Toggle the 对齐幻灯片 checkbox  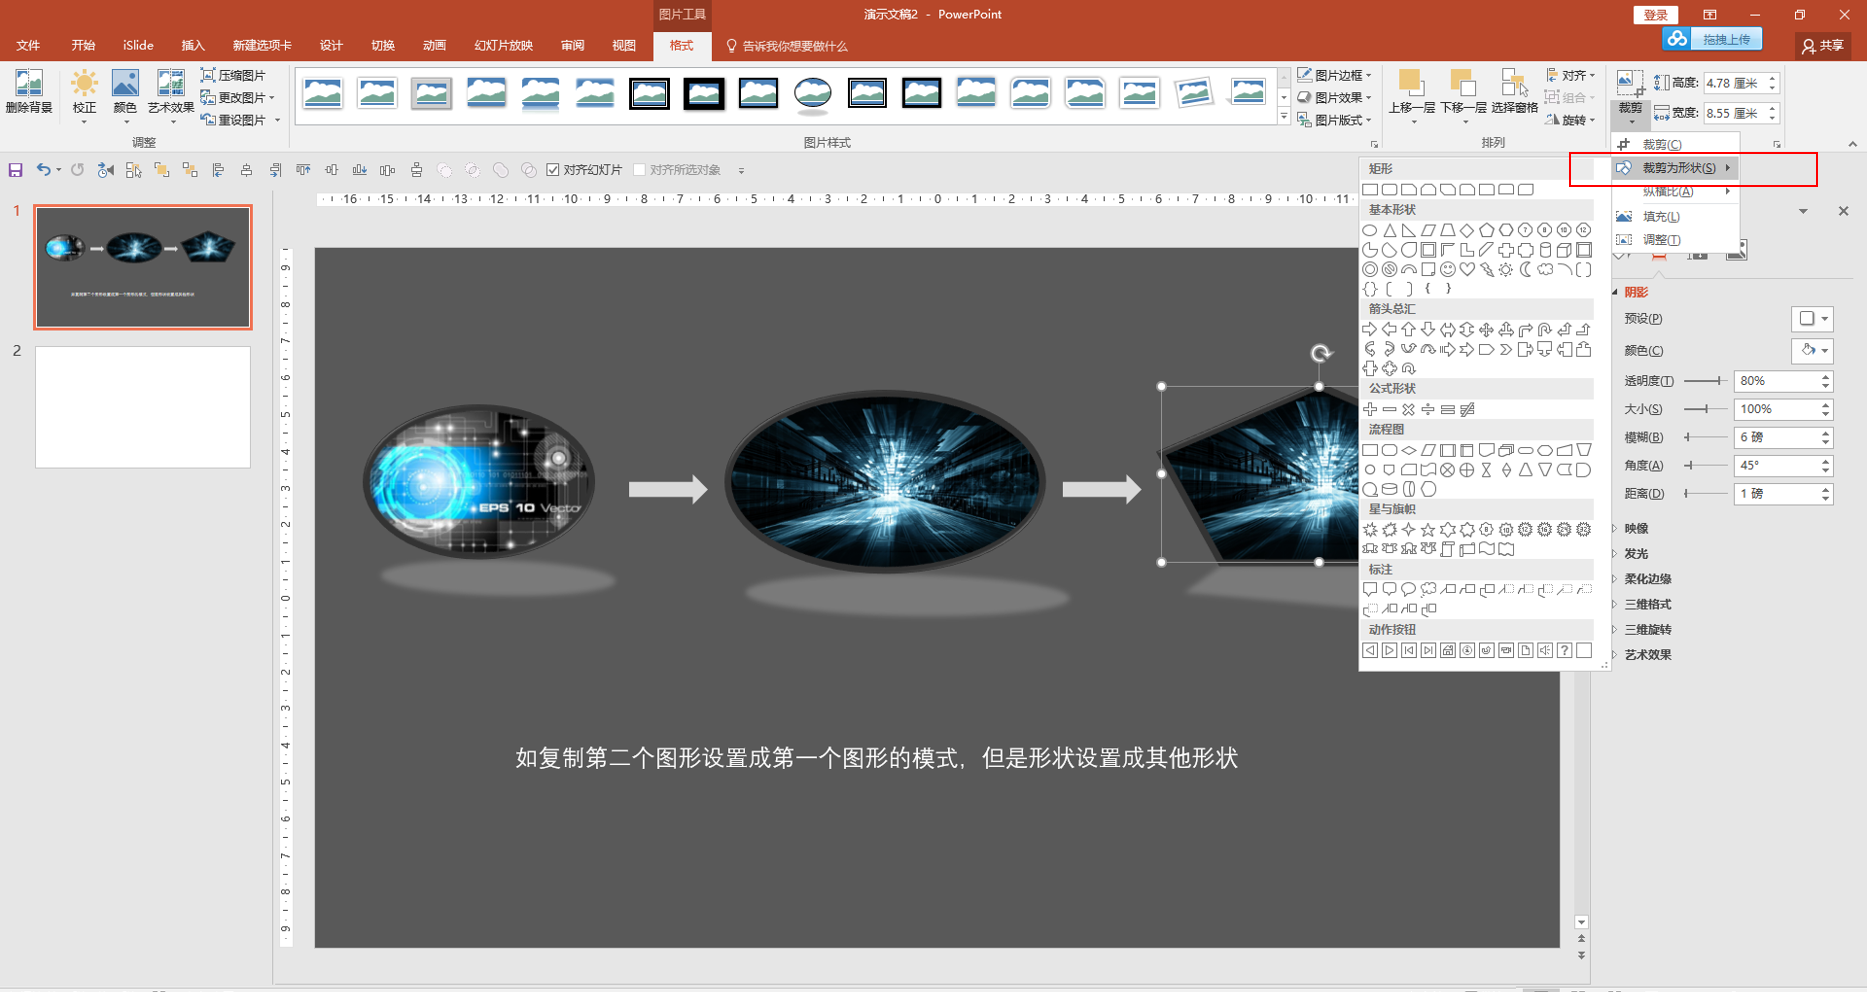coord(553,170)
